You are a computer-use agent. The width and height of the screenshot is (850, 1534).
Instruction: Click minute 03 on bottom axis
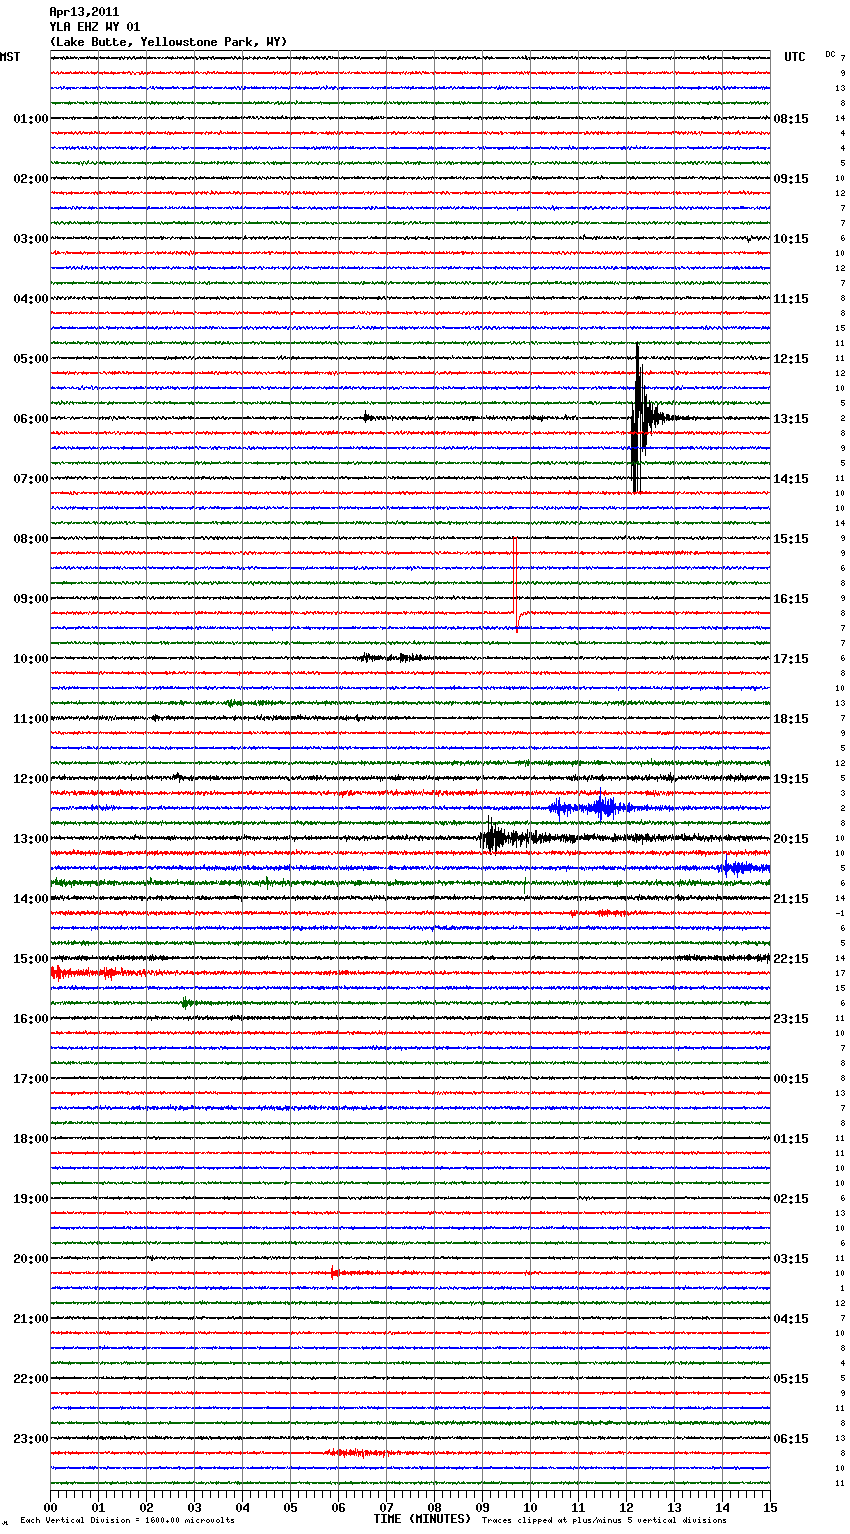195,1507
